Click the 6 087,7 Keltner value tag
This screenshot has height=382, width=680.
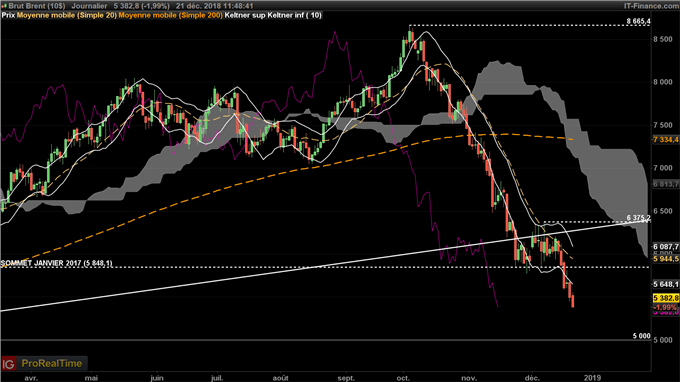coord(666,247)
